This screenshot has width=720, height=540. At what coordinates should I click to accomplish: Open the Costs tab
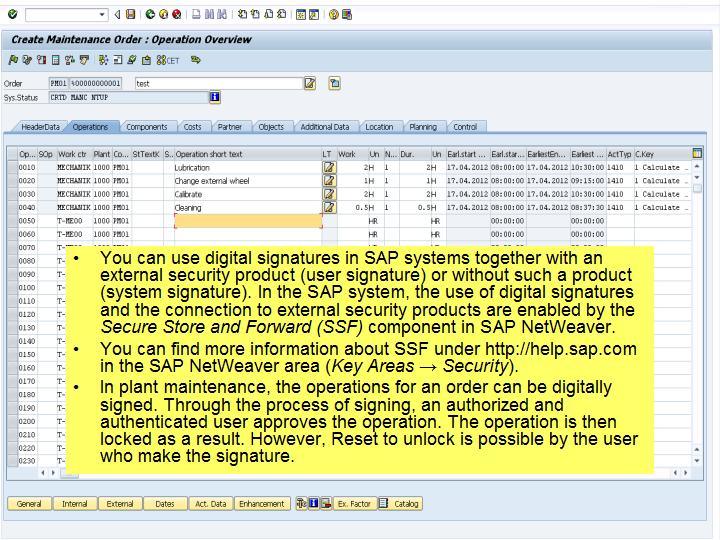pyautogui.click(x=192, y=127)
